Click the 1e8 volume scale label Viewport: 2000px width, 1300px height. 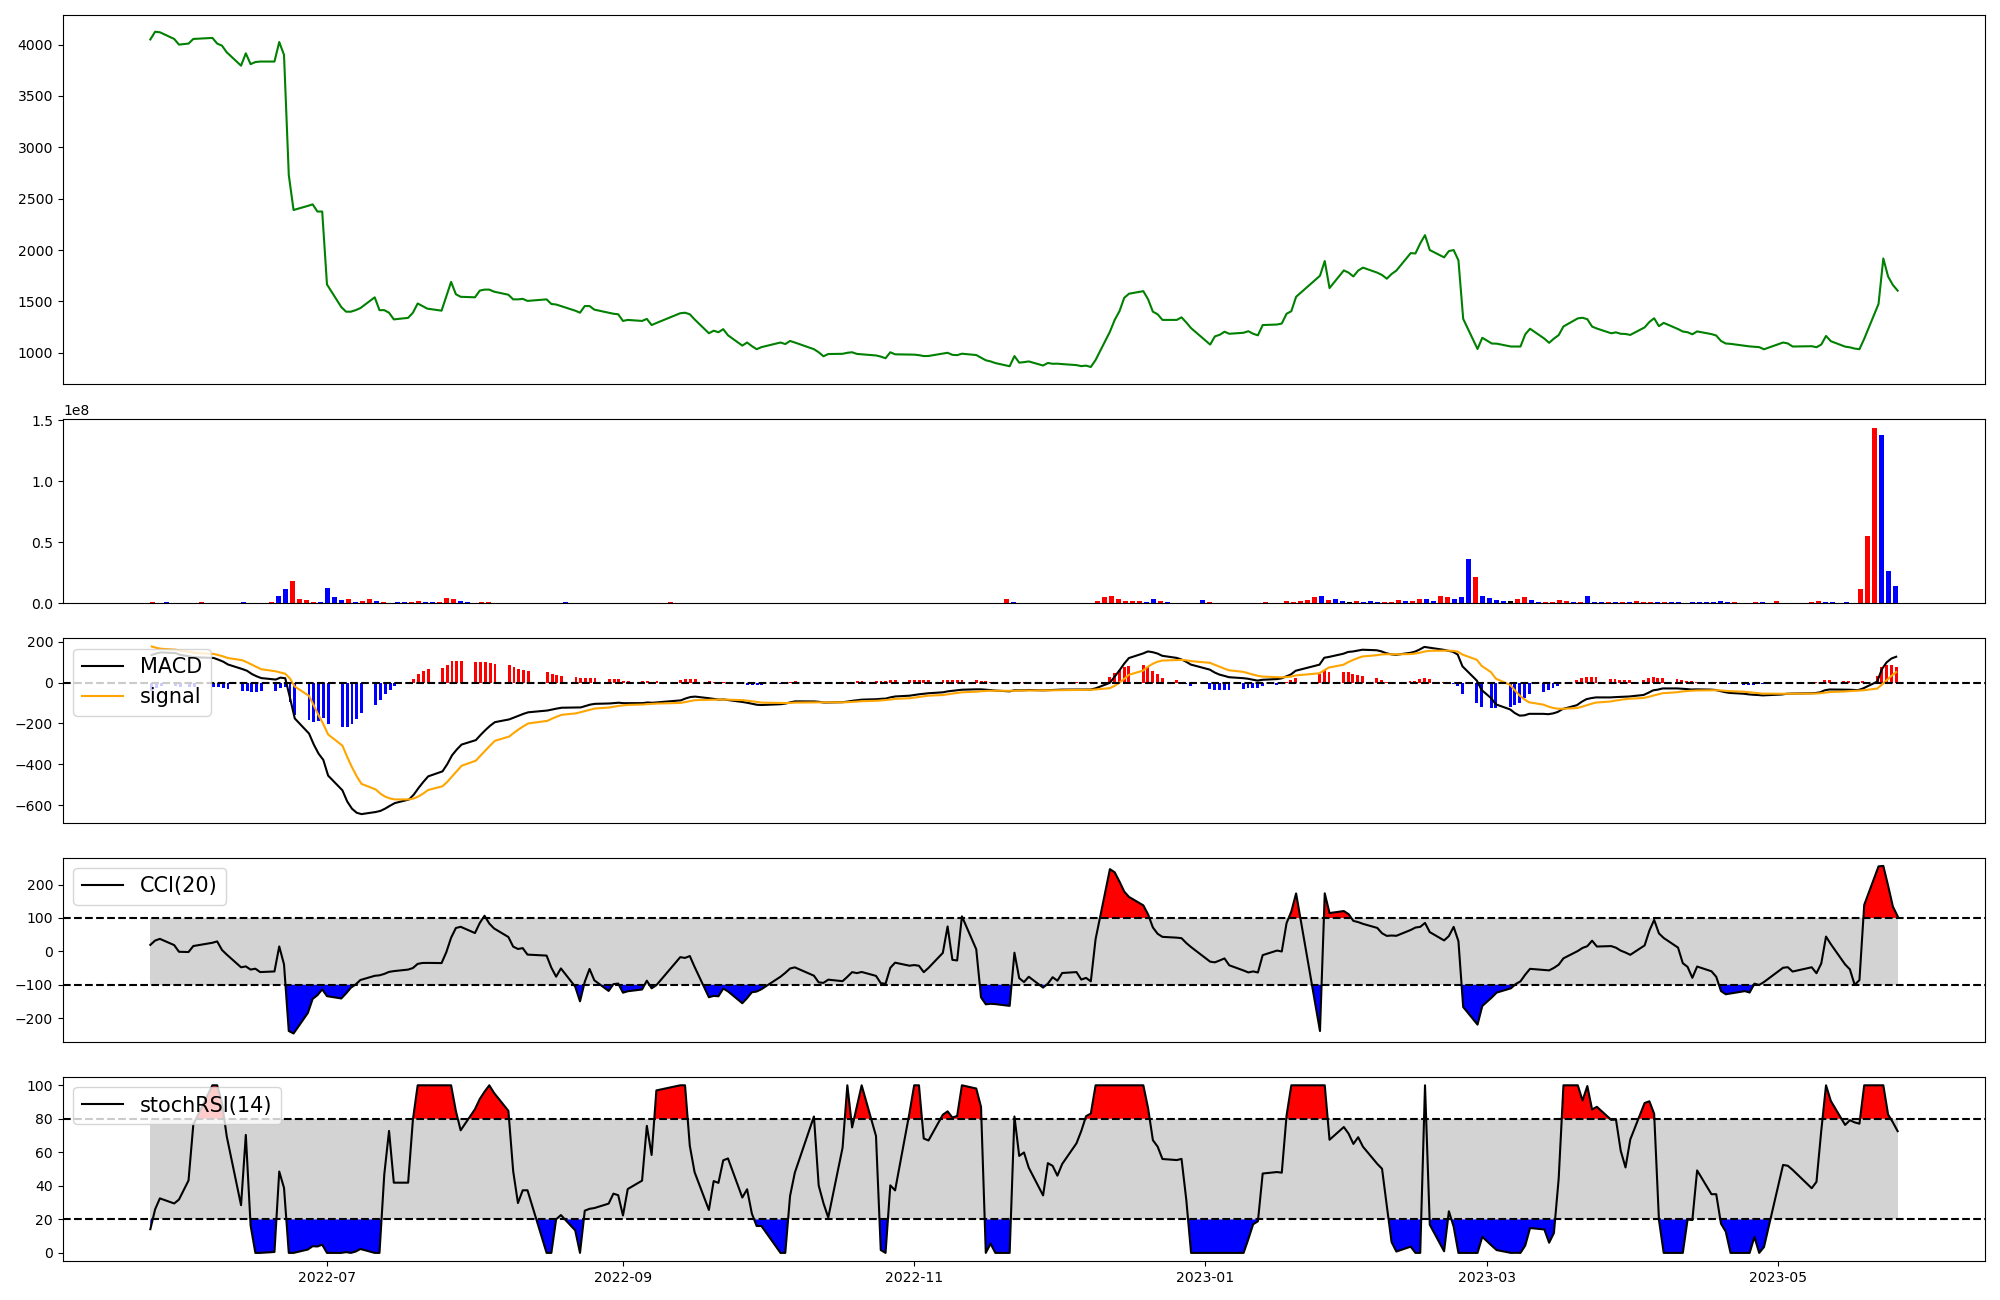[x=76, y=410]
